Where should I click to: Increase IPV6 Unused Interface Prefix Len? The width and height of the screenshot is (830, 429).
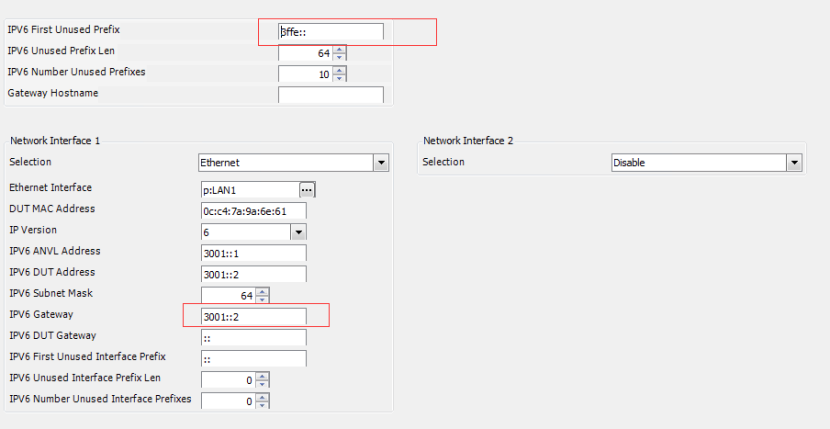coord(263,375)
